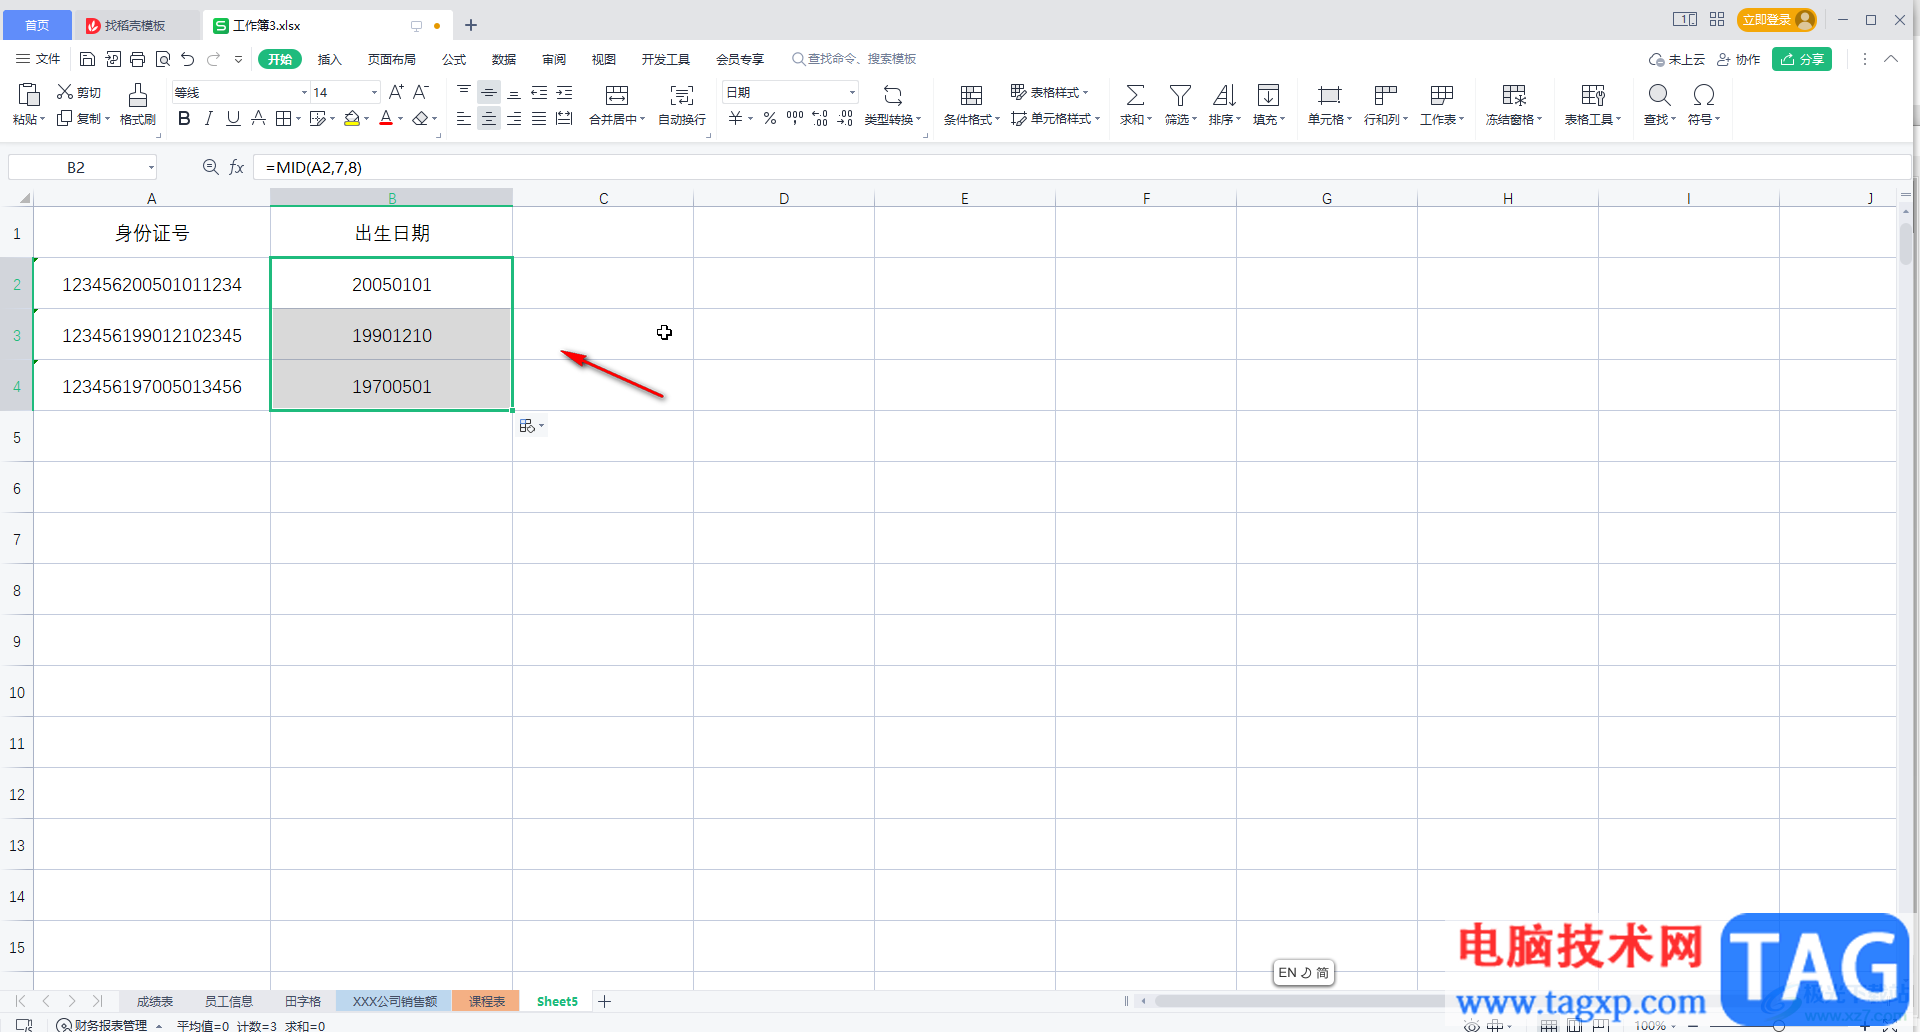Click the not-in-cloud (未上云) button

(1677, 59)
